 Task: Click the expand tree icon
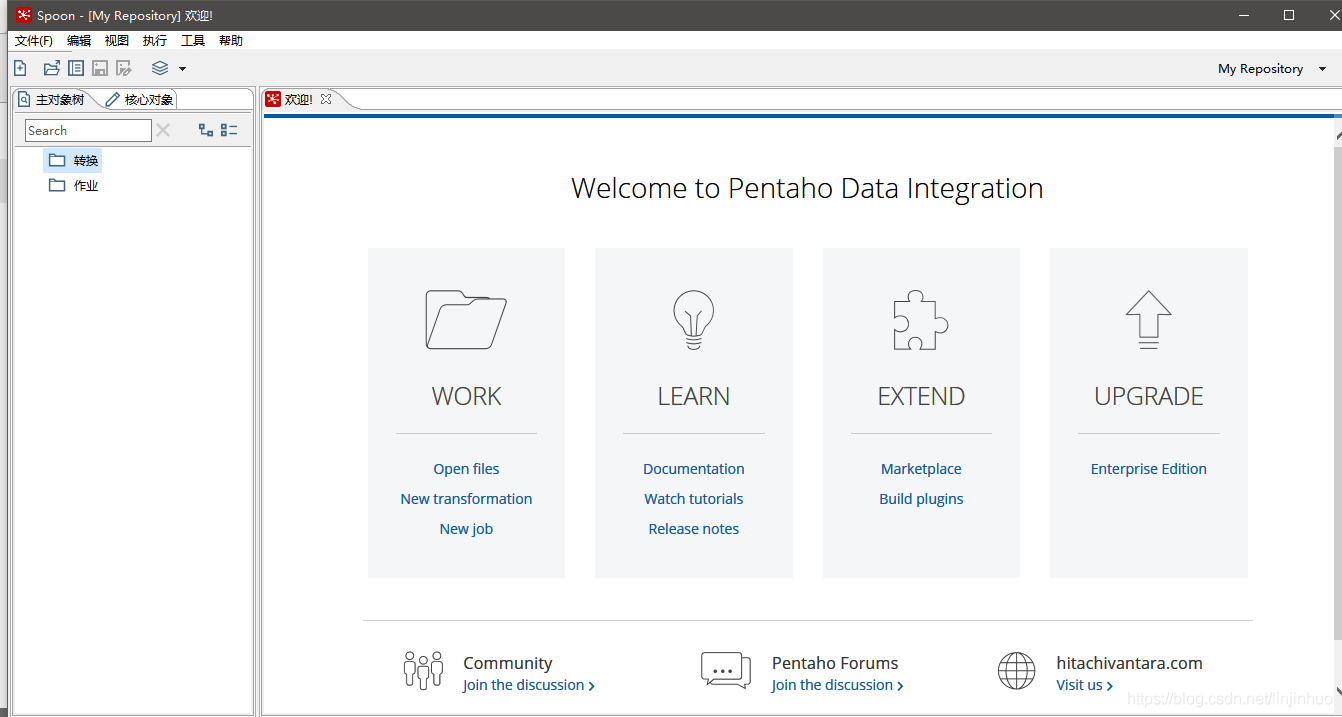coord(206,130)
